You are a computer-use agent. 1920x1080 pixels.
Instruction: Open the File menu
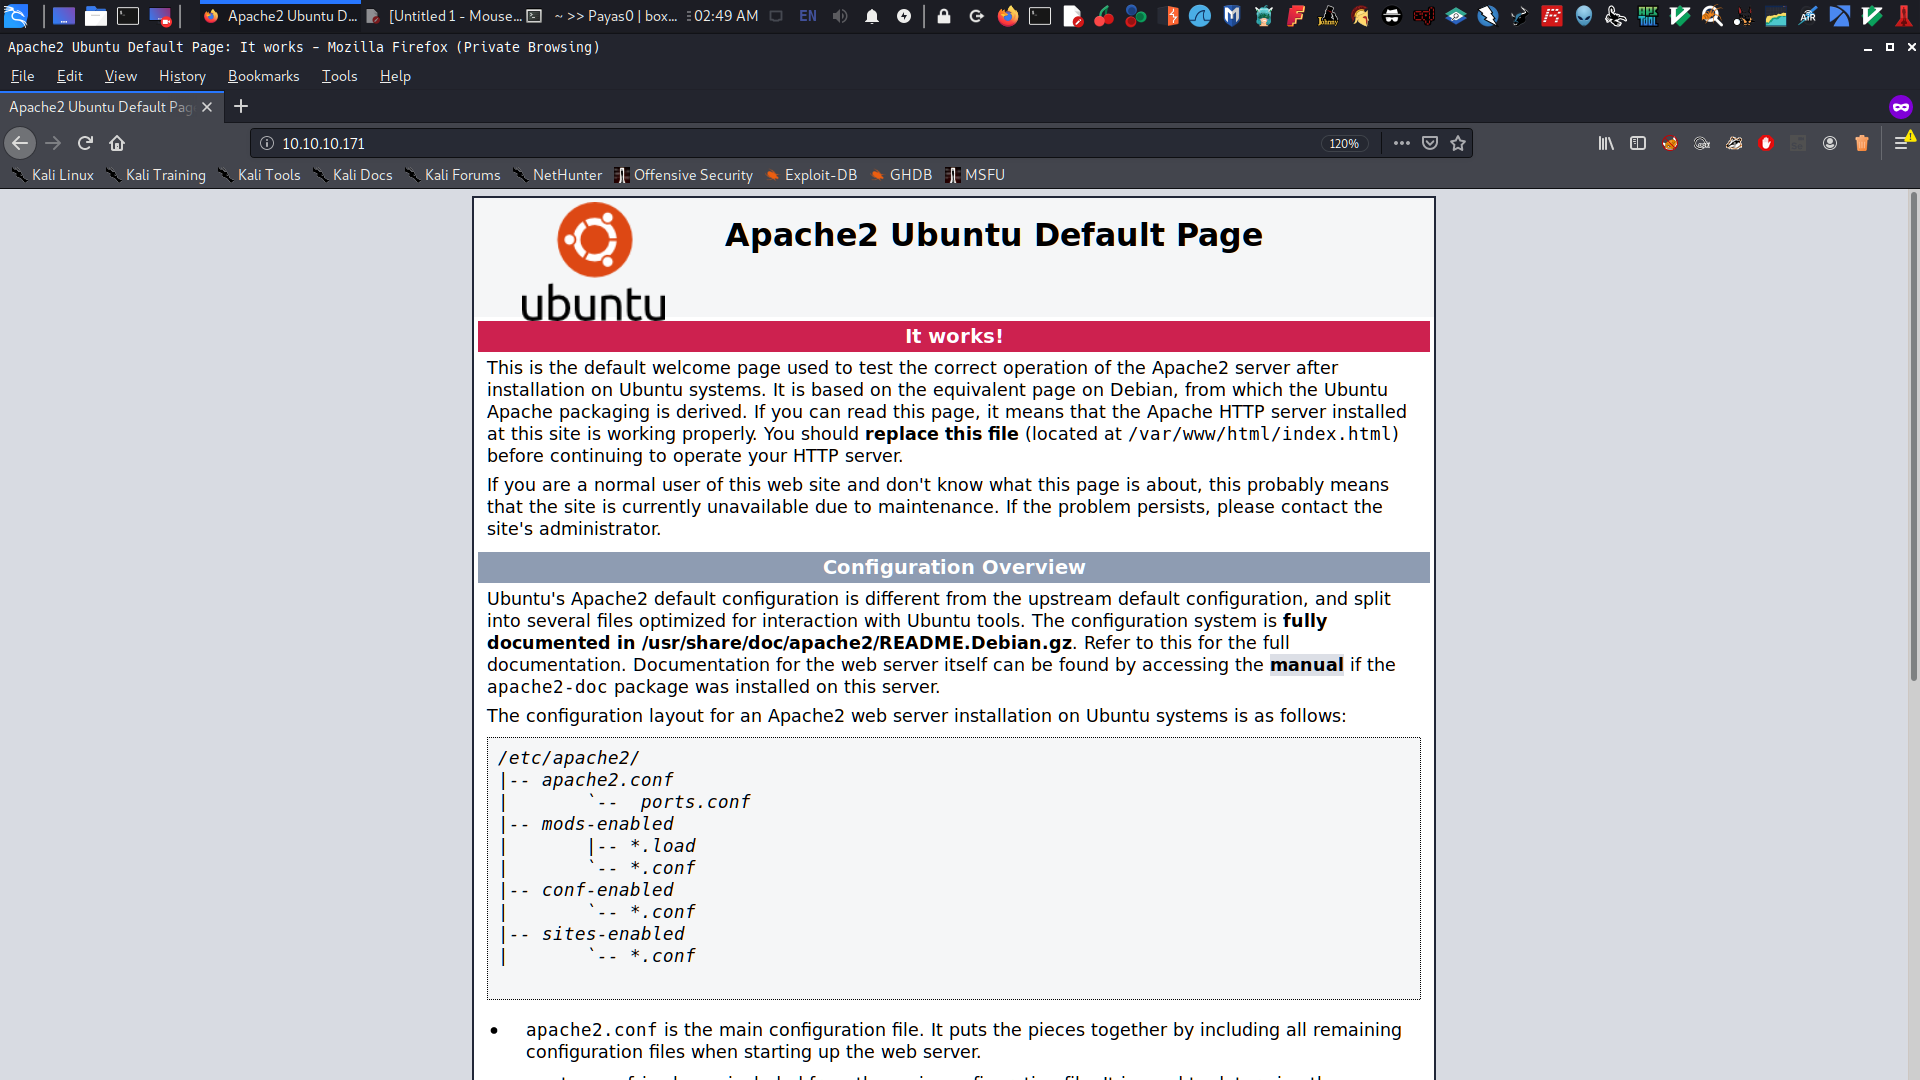pos(22,76)
